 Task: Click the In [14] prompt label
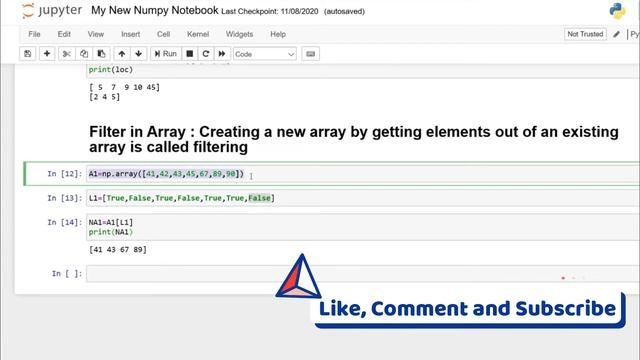coord(64,222)
